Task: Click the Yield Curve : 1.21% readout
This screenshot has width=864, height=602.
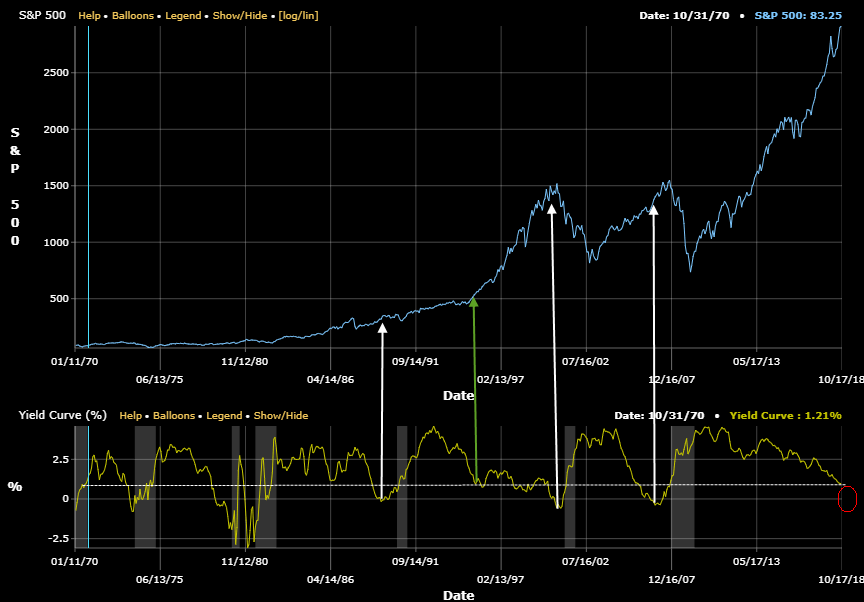Action: [x=785, y=415]
